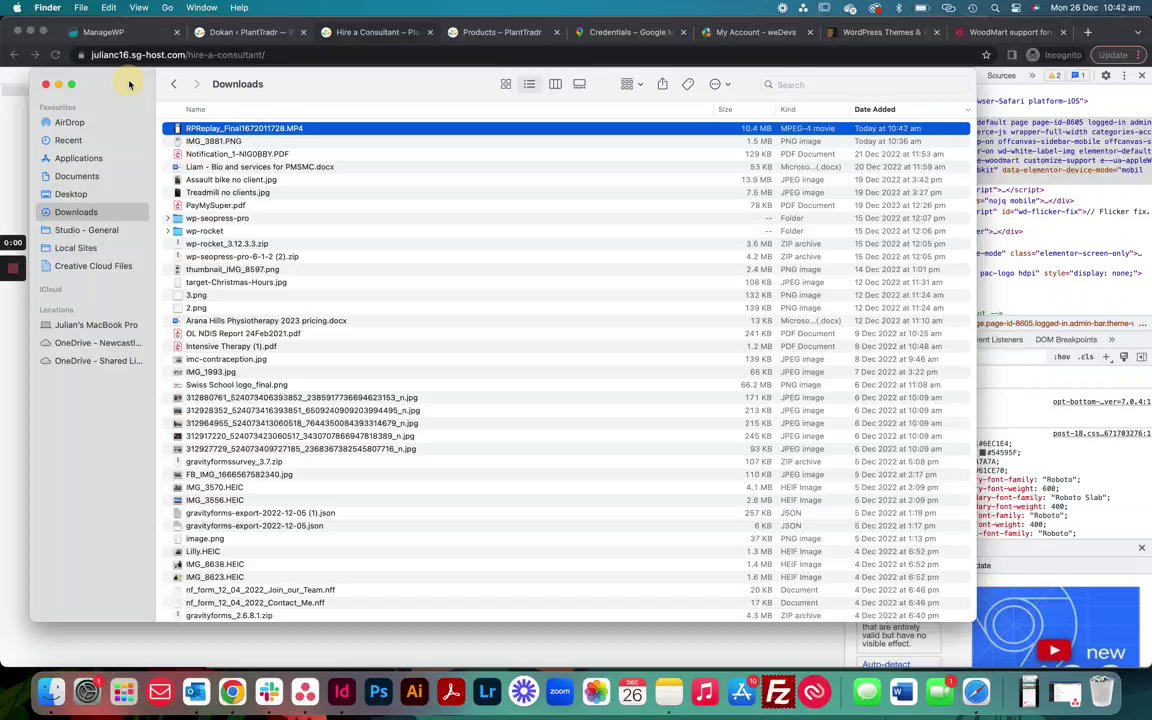The height and width of the screenshot is (720, 1152).
Task: Open FileZilla from the Dock
Action: point(778,692)
